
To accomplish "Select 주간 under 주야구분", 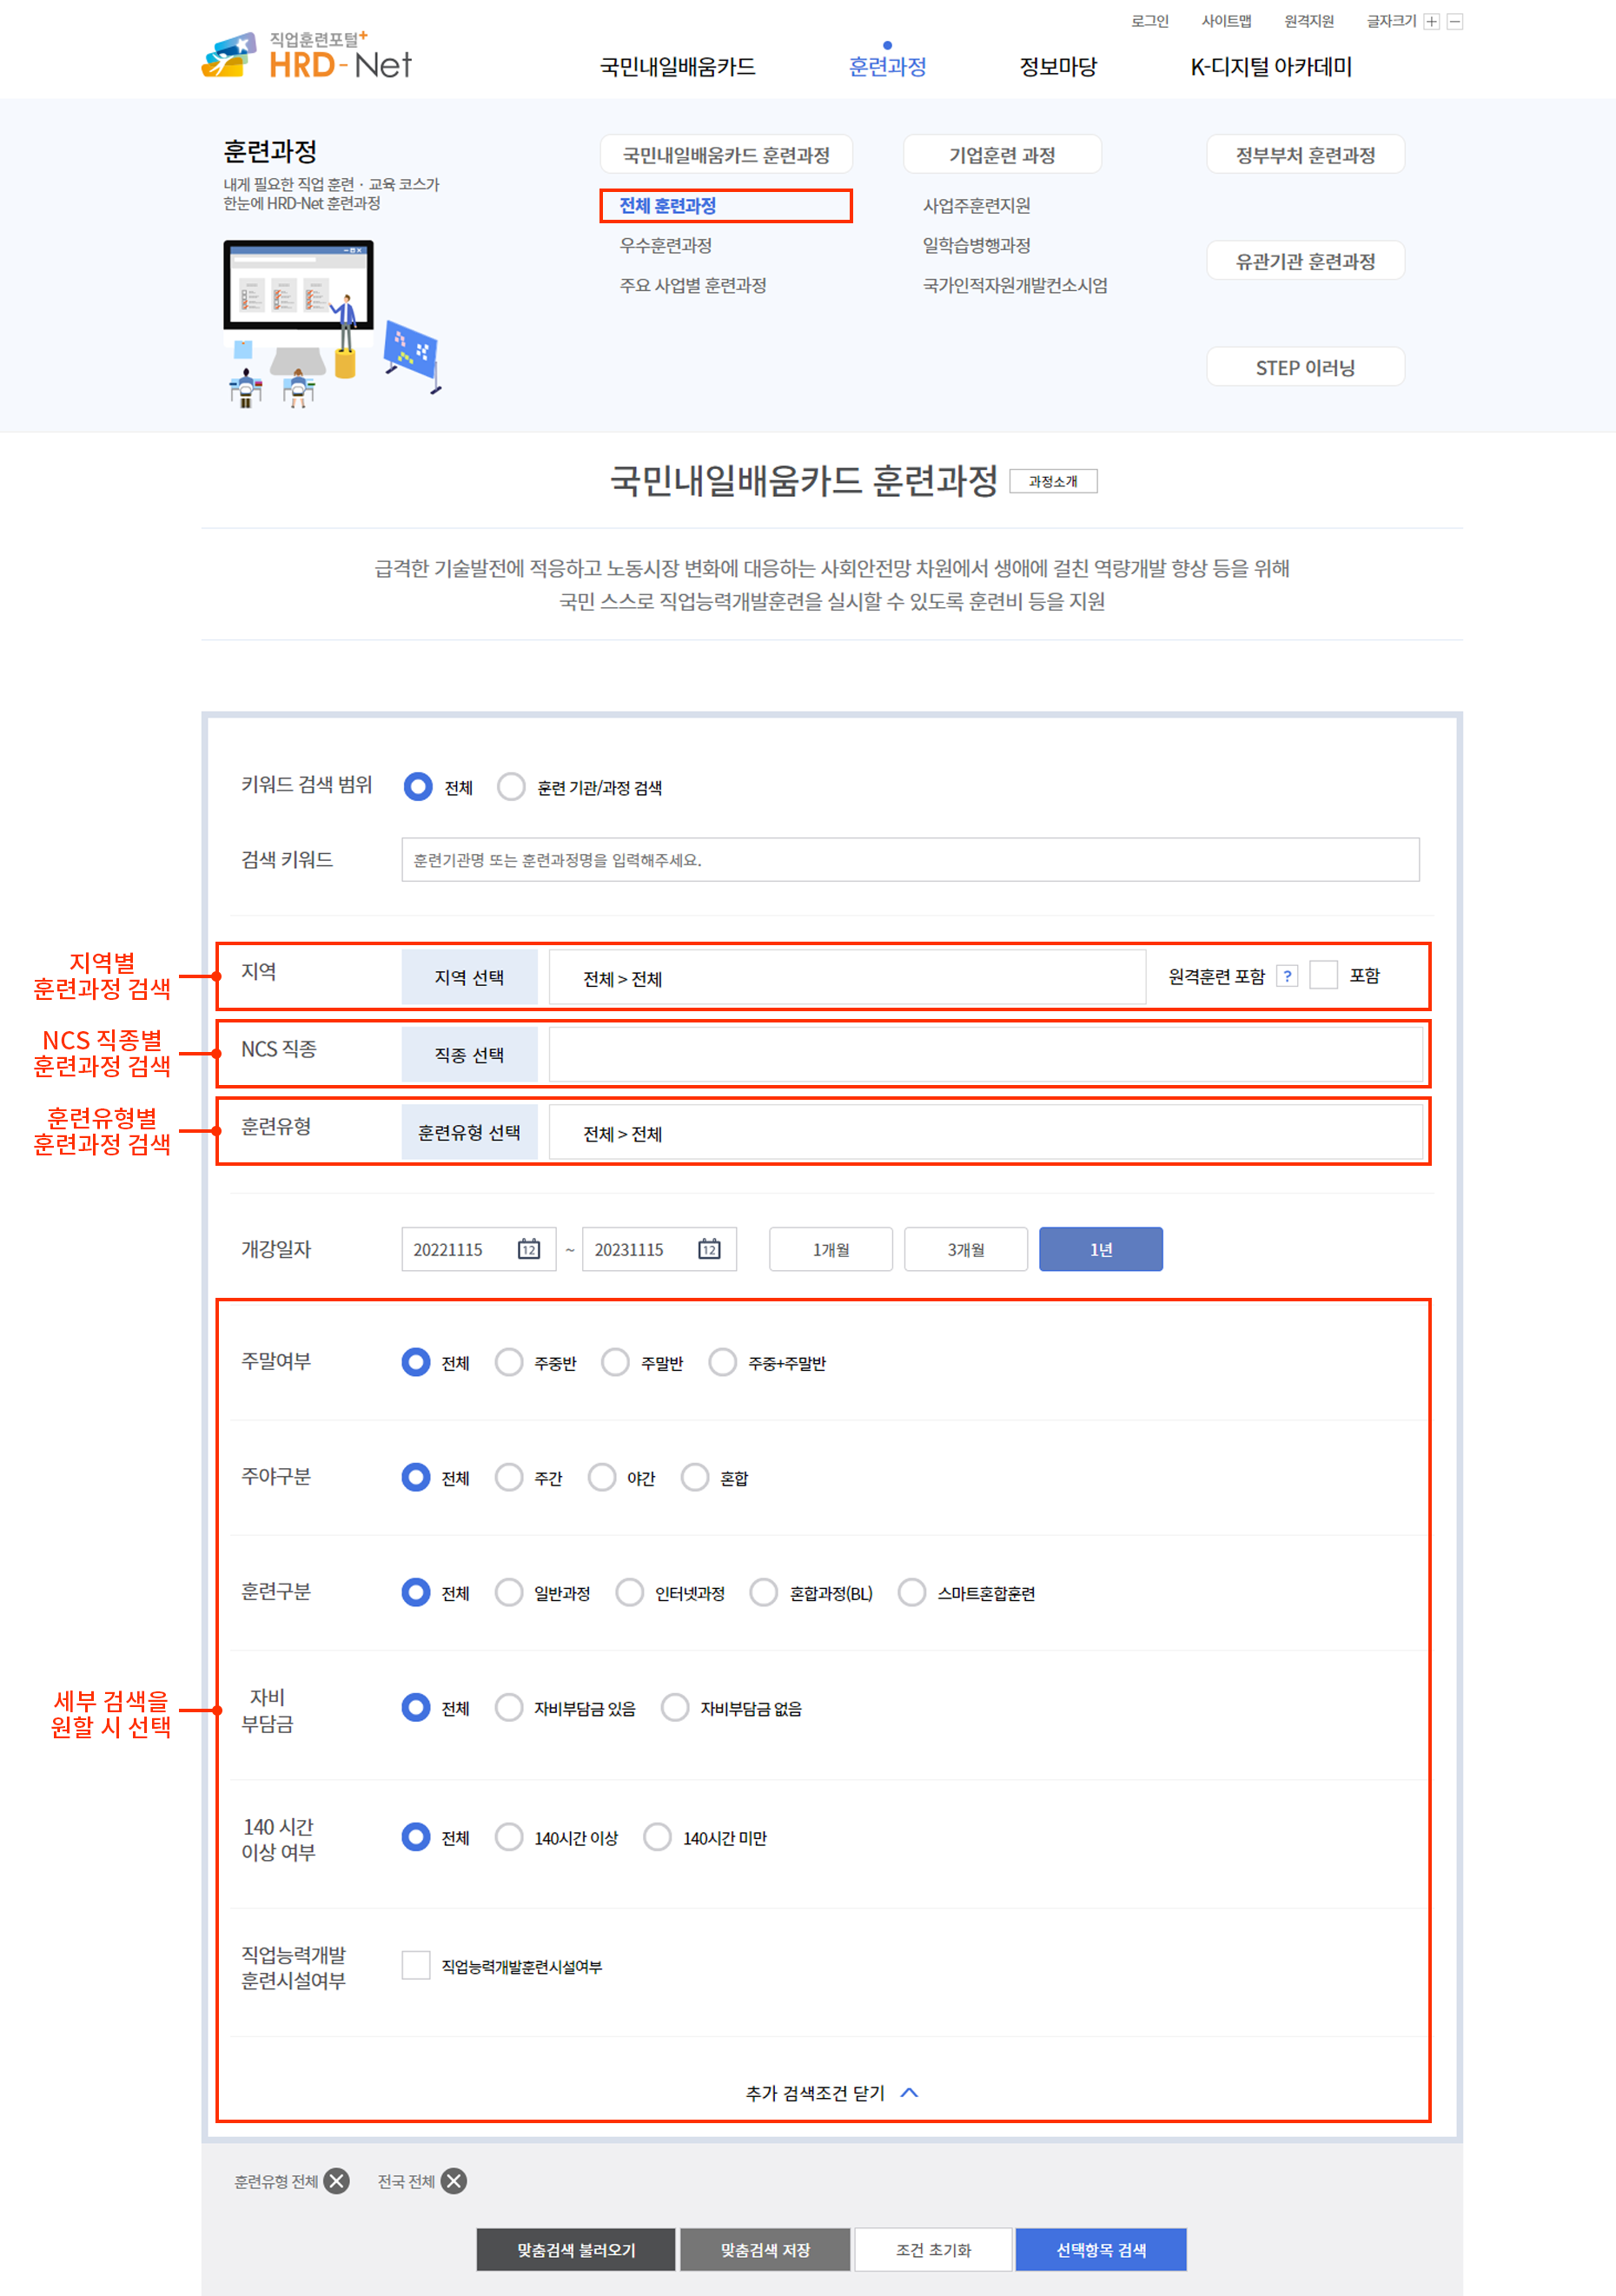I will click(509, 1477).
